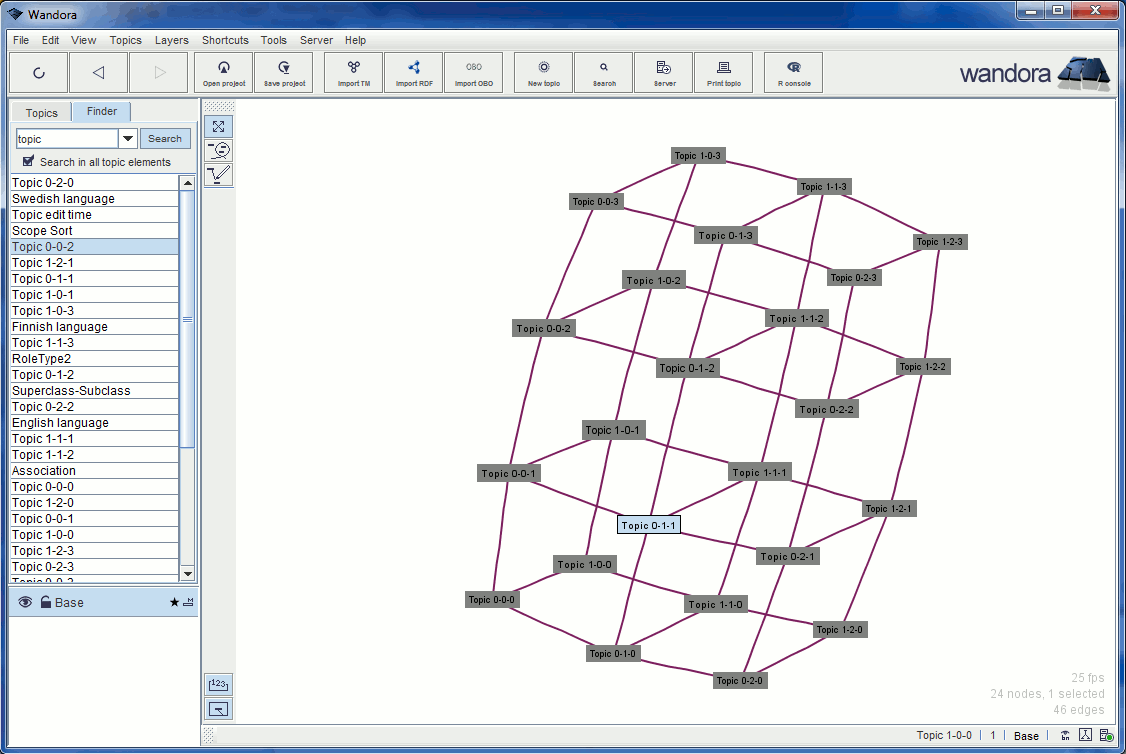Image resolution: width=1126 pixels, height=754 pixels.
Task: Open the Search tool from the toolbar
Action: pos(603,72)
